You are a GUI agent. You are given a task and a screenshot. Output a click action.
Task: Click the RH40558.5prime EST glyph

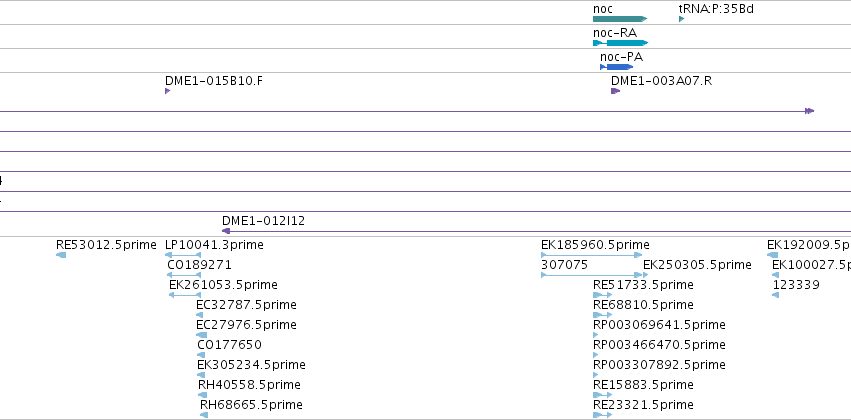[202, 395]
